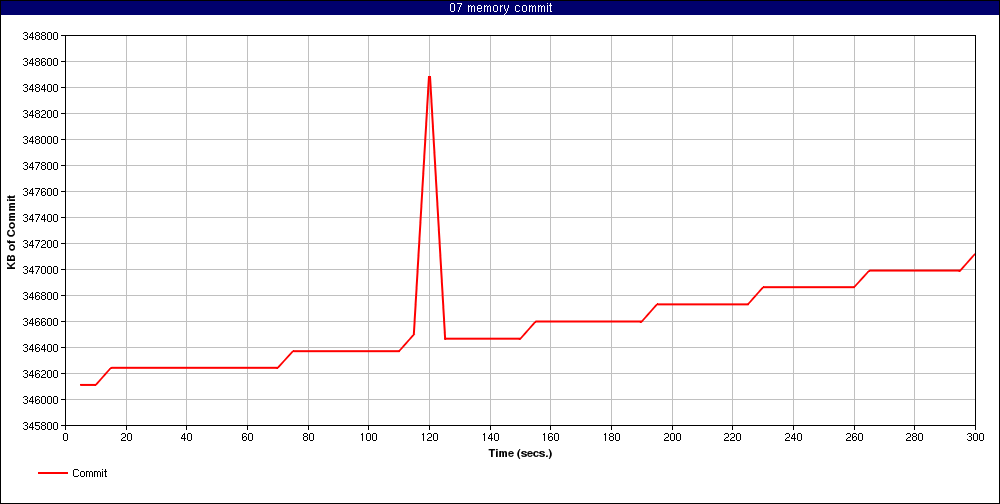The width and height of the screenshot is (1000, 504).
Task: Click the red Commit legend line swatch
Action: (52, 473)
